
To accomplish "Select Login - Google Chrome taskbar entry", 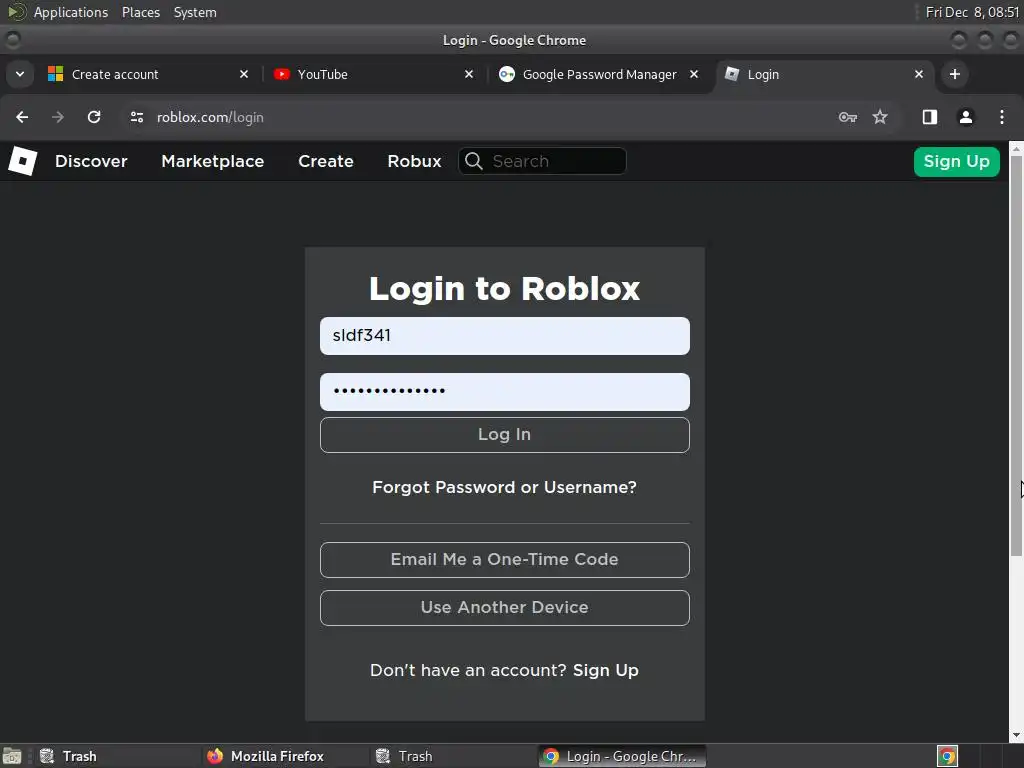I will pyautogui.click(x=622, y=756).
